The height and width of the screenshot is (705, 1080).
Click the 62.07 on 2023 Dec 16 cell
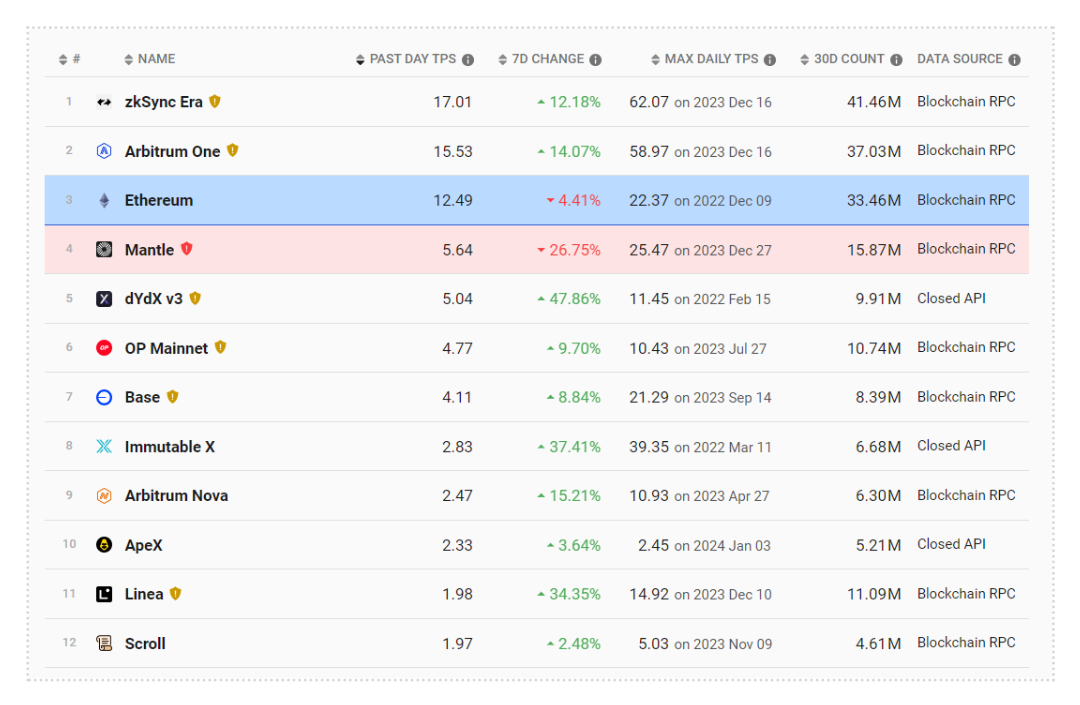pyautogui.click(x=700, y=102)
